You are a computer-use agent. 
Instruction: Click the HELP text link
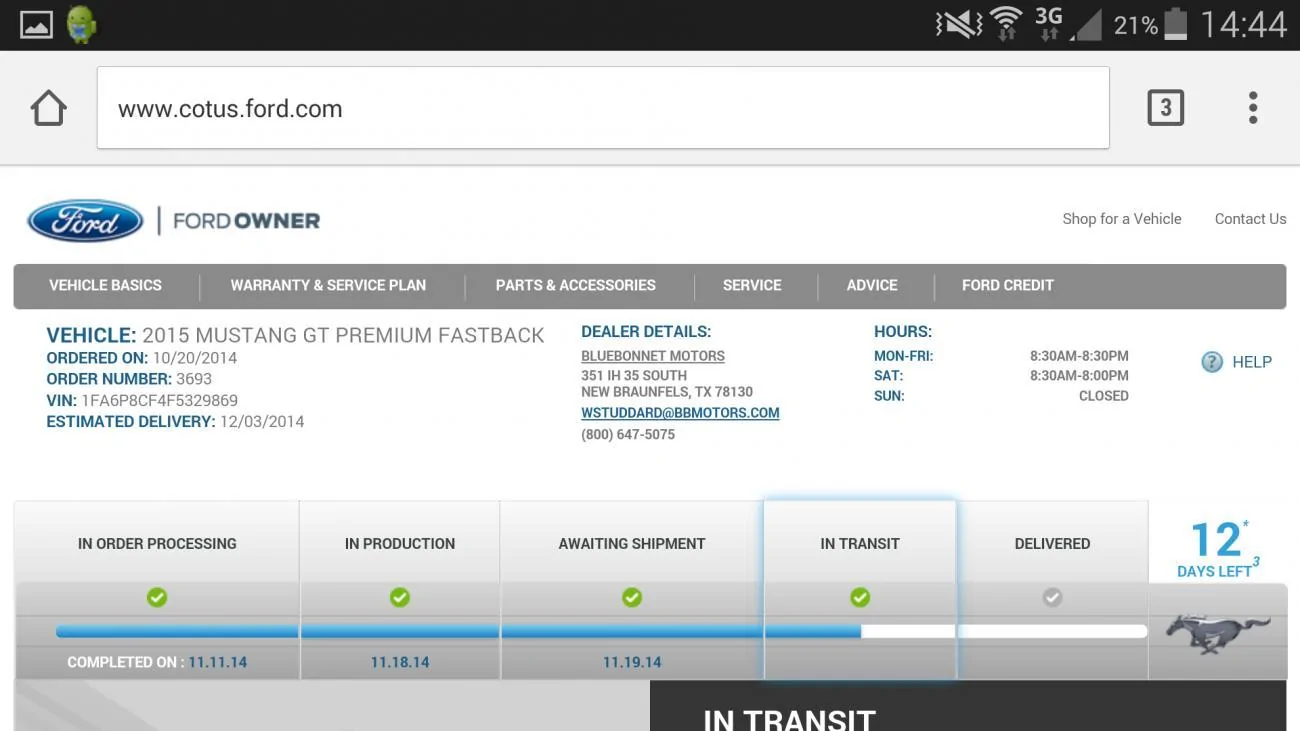pyautogui.click(x=1252, y=362)
